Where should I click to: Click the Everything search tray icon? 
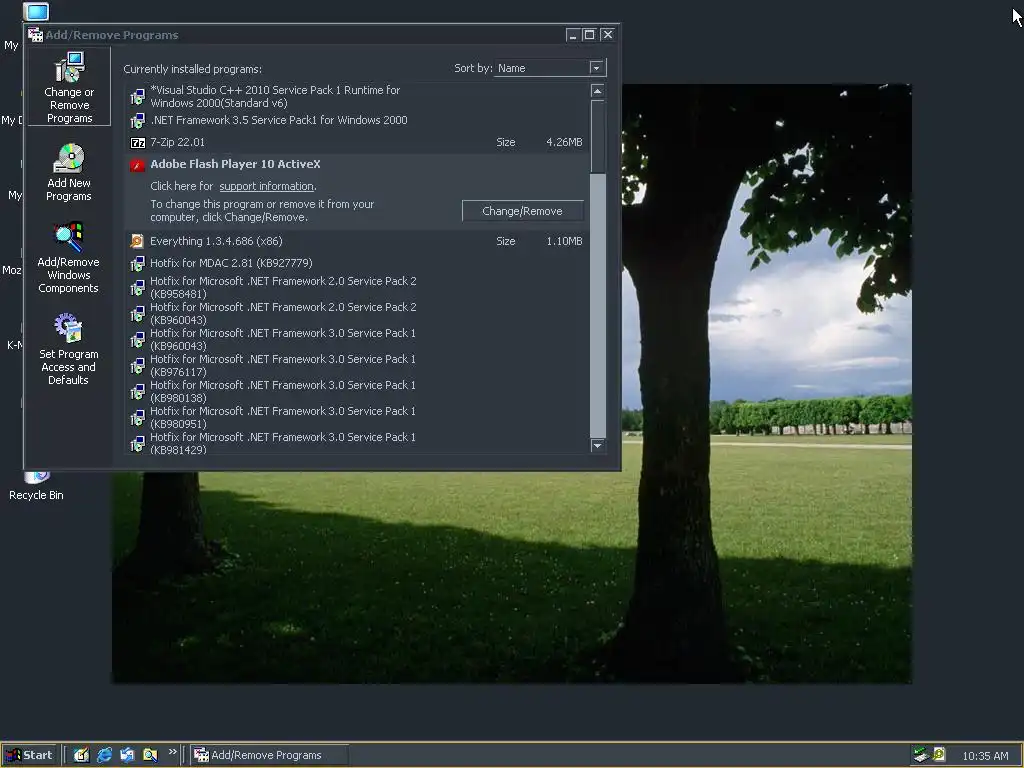(939, 754)
